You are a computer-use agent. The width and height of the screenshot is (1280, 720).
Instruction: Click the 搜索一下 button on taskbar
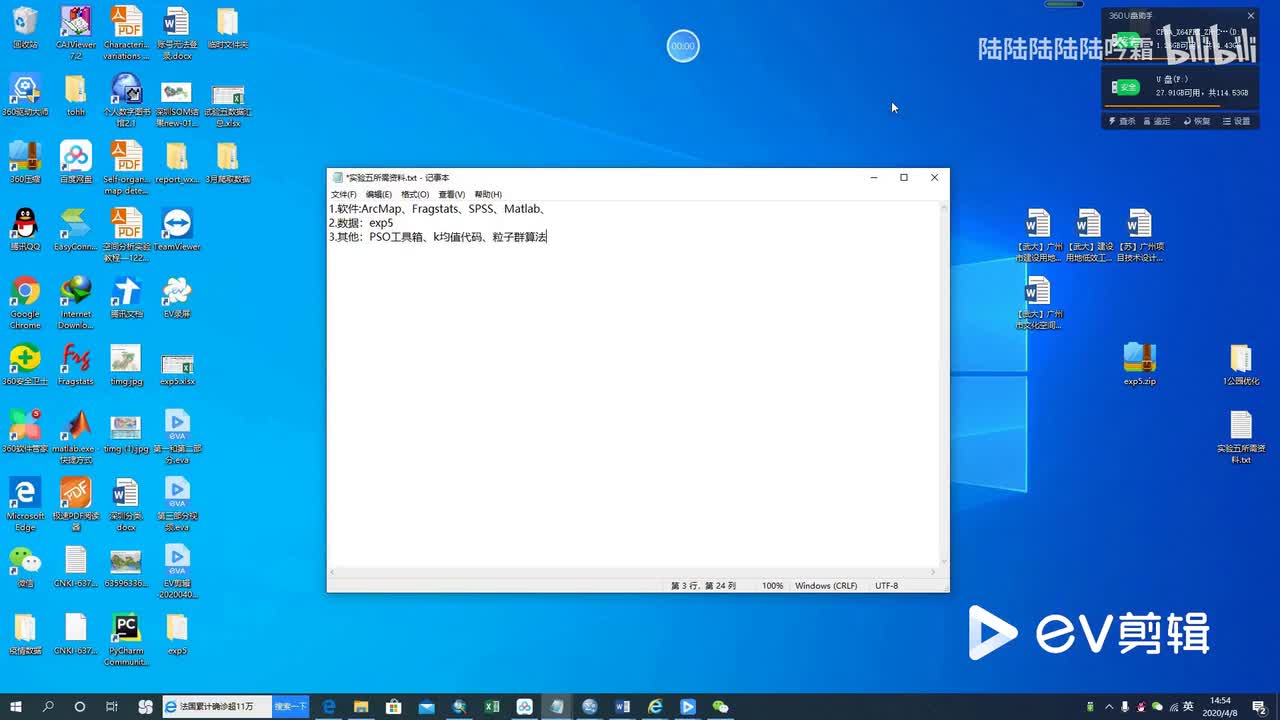click(x=290, y=707)
